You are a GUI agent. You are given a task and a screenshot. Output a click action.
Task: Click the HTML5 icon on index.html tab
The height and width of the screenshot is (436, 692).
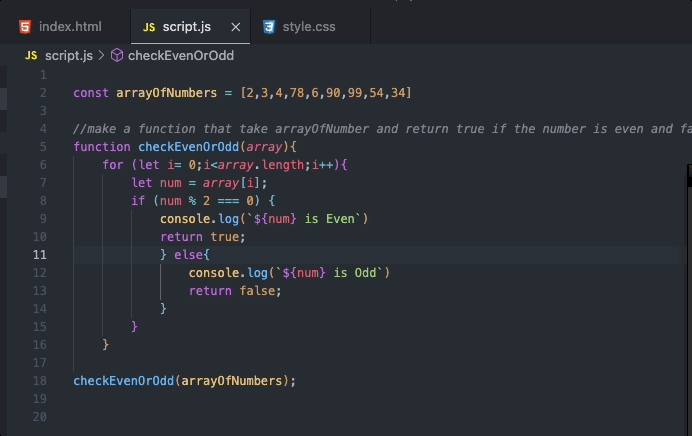tap(25, 27)
